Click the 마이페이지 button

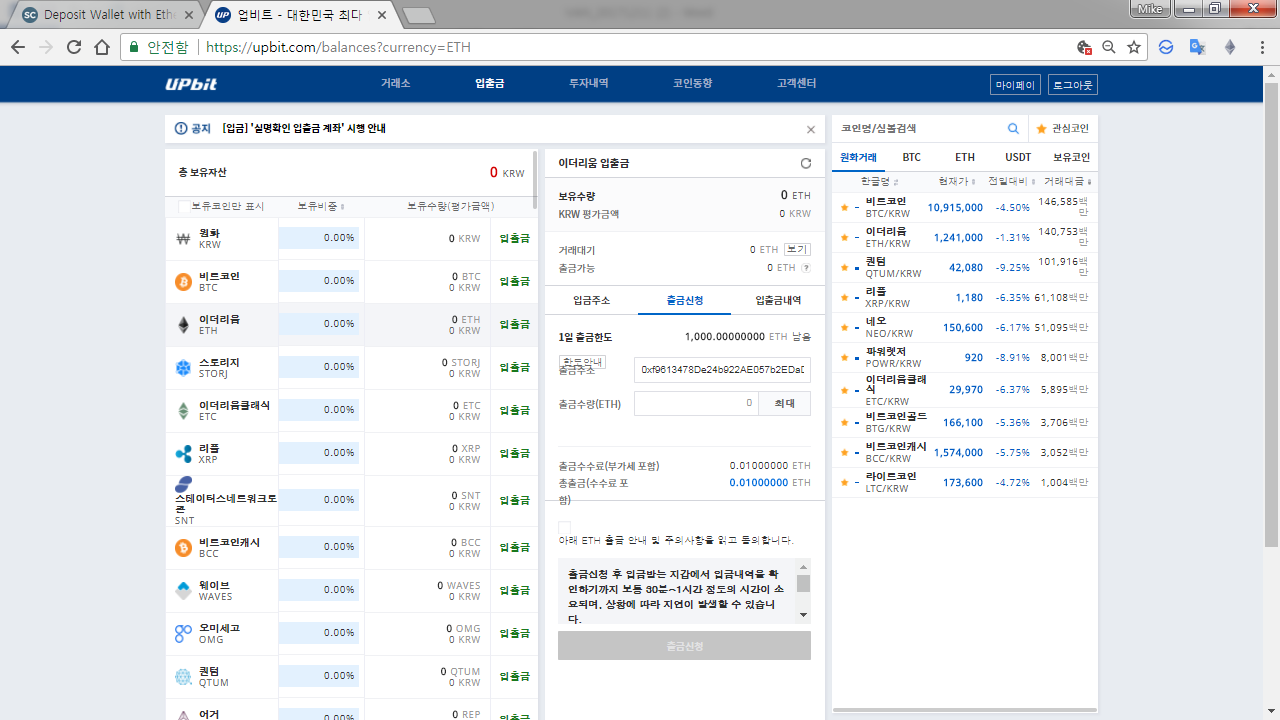[1015, 85]
